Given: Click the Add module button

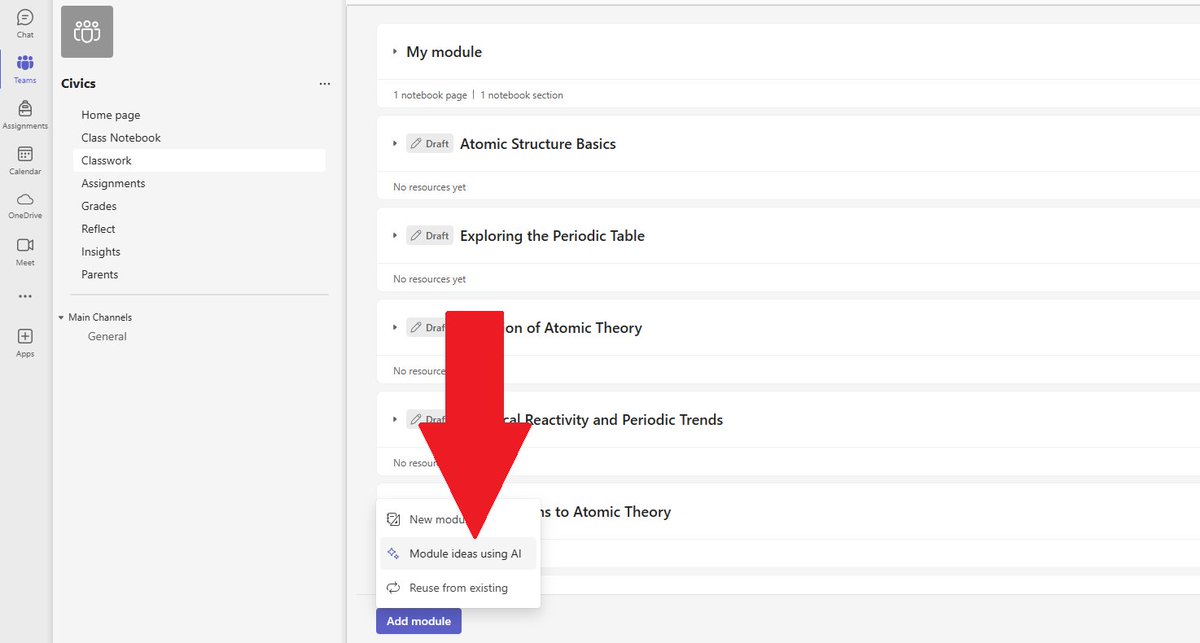Looking at the screenshot, I should click(x=418, y=621).
